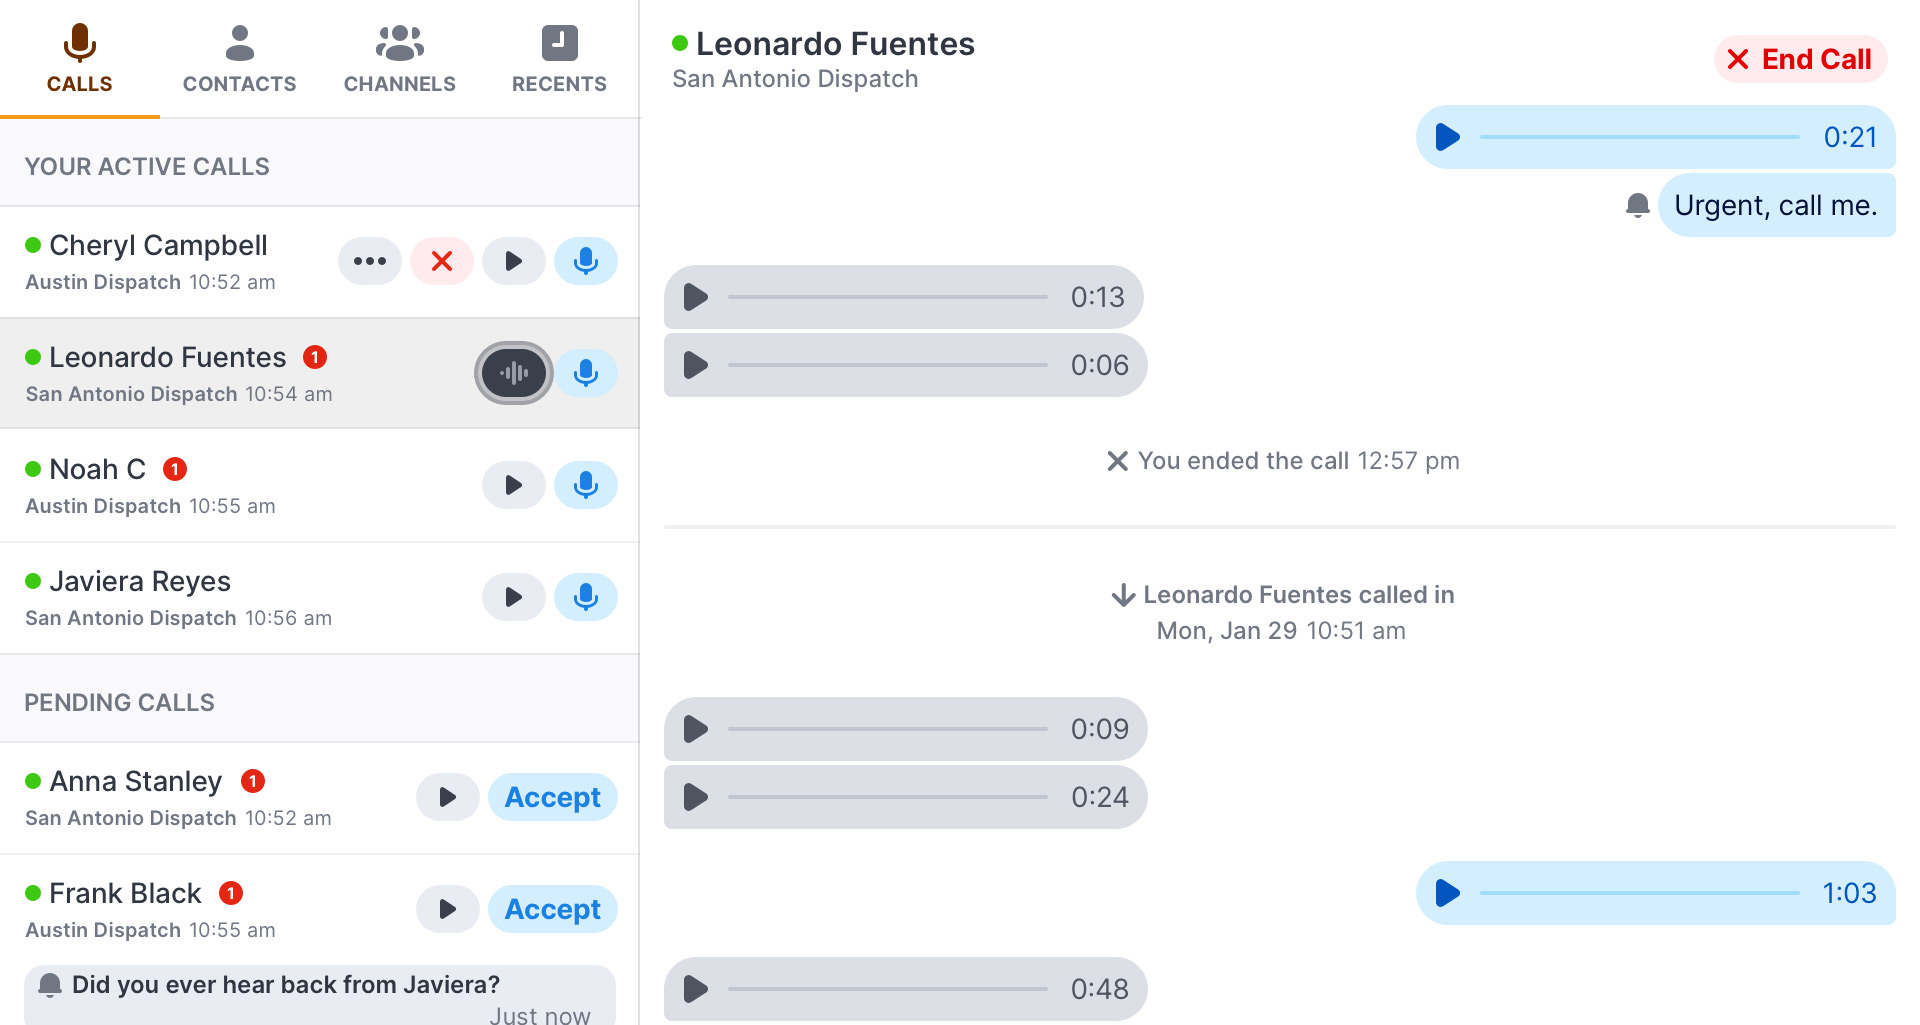Play Anna Stanley's pending message
Image resolution: width=1920 pixels, height=1025 pixels.
[448, 797]
